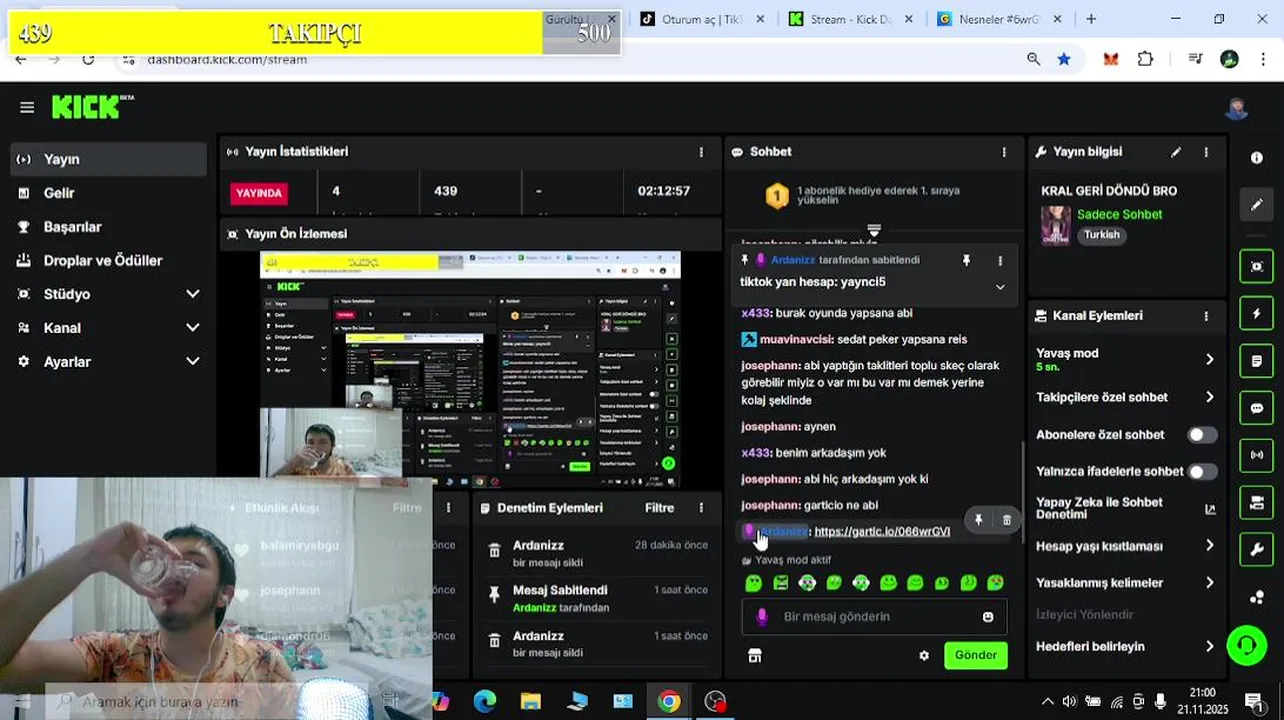This screenshot has width=1284, height=720.
Task: Open Microsoft Edge from the taskbar
Action: [484, 702]
